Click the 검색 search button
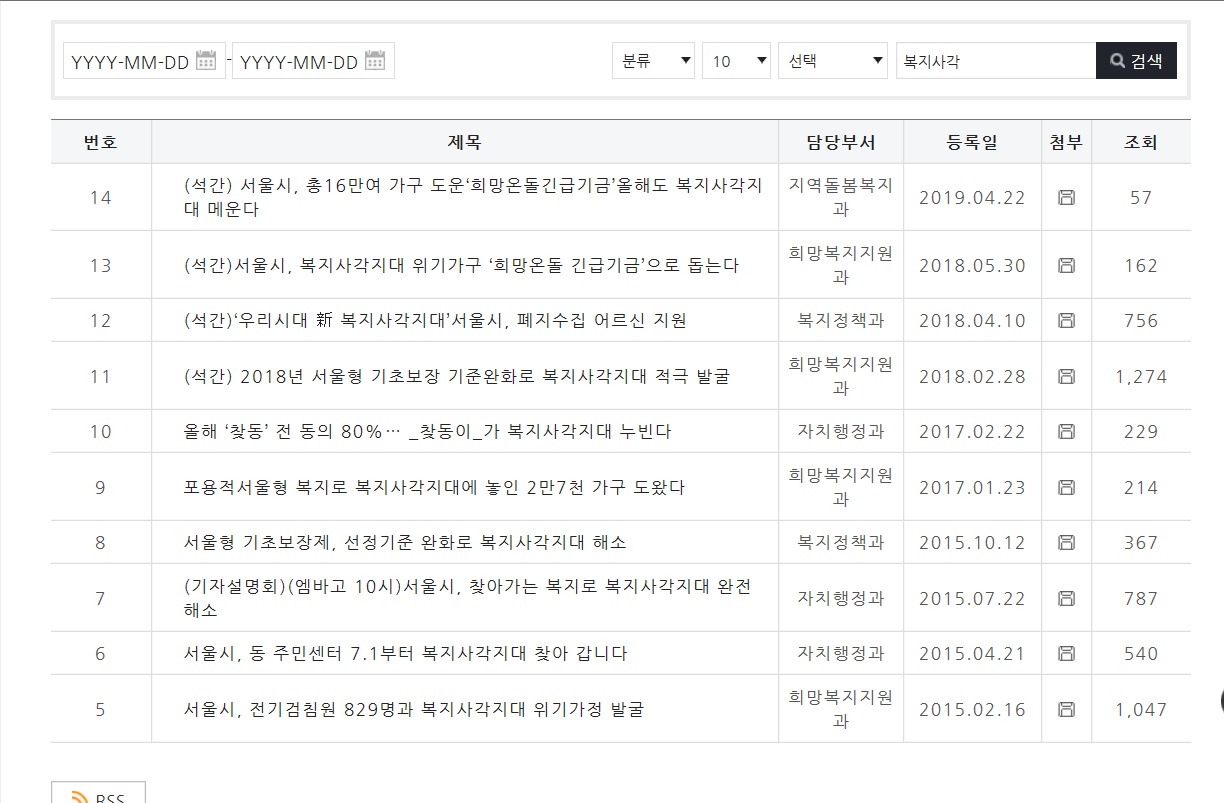The height and width of the screenshot is (803, 1224). coord(1136,61)
